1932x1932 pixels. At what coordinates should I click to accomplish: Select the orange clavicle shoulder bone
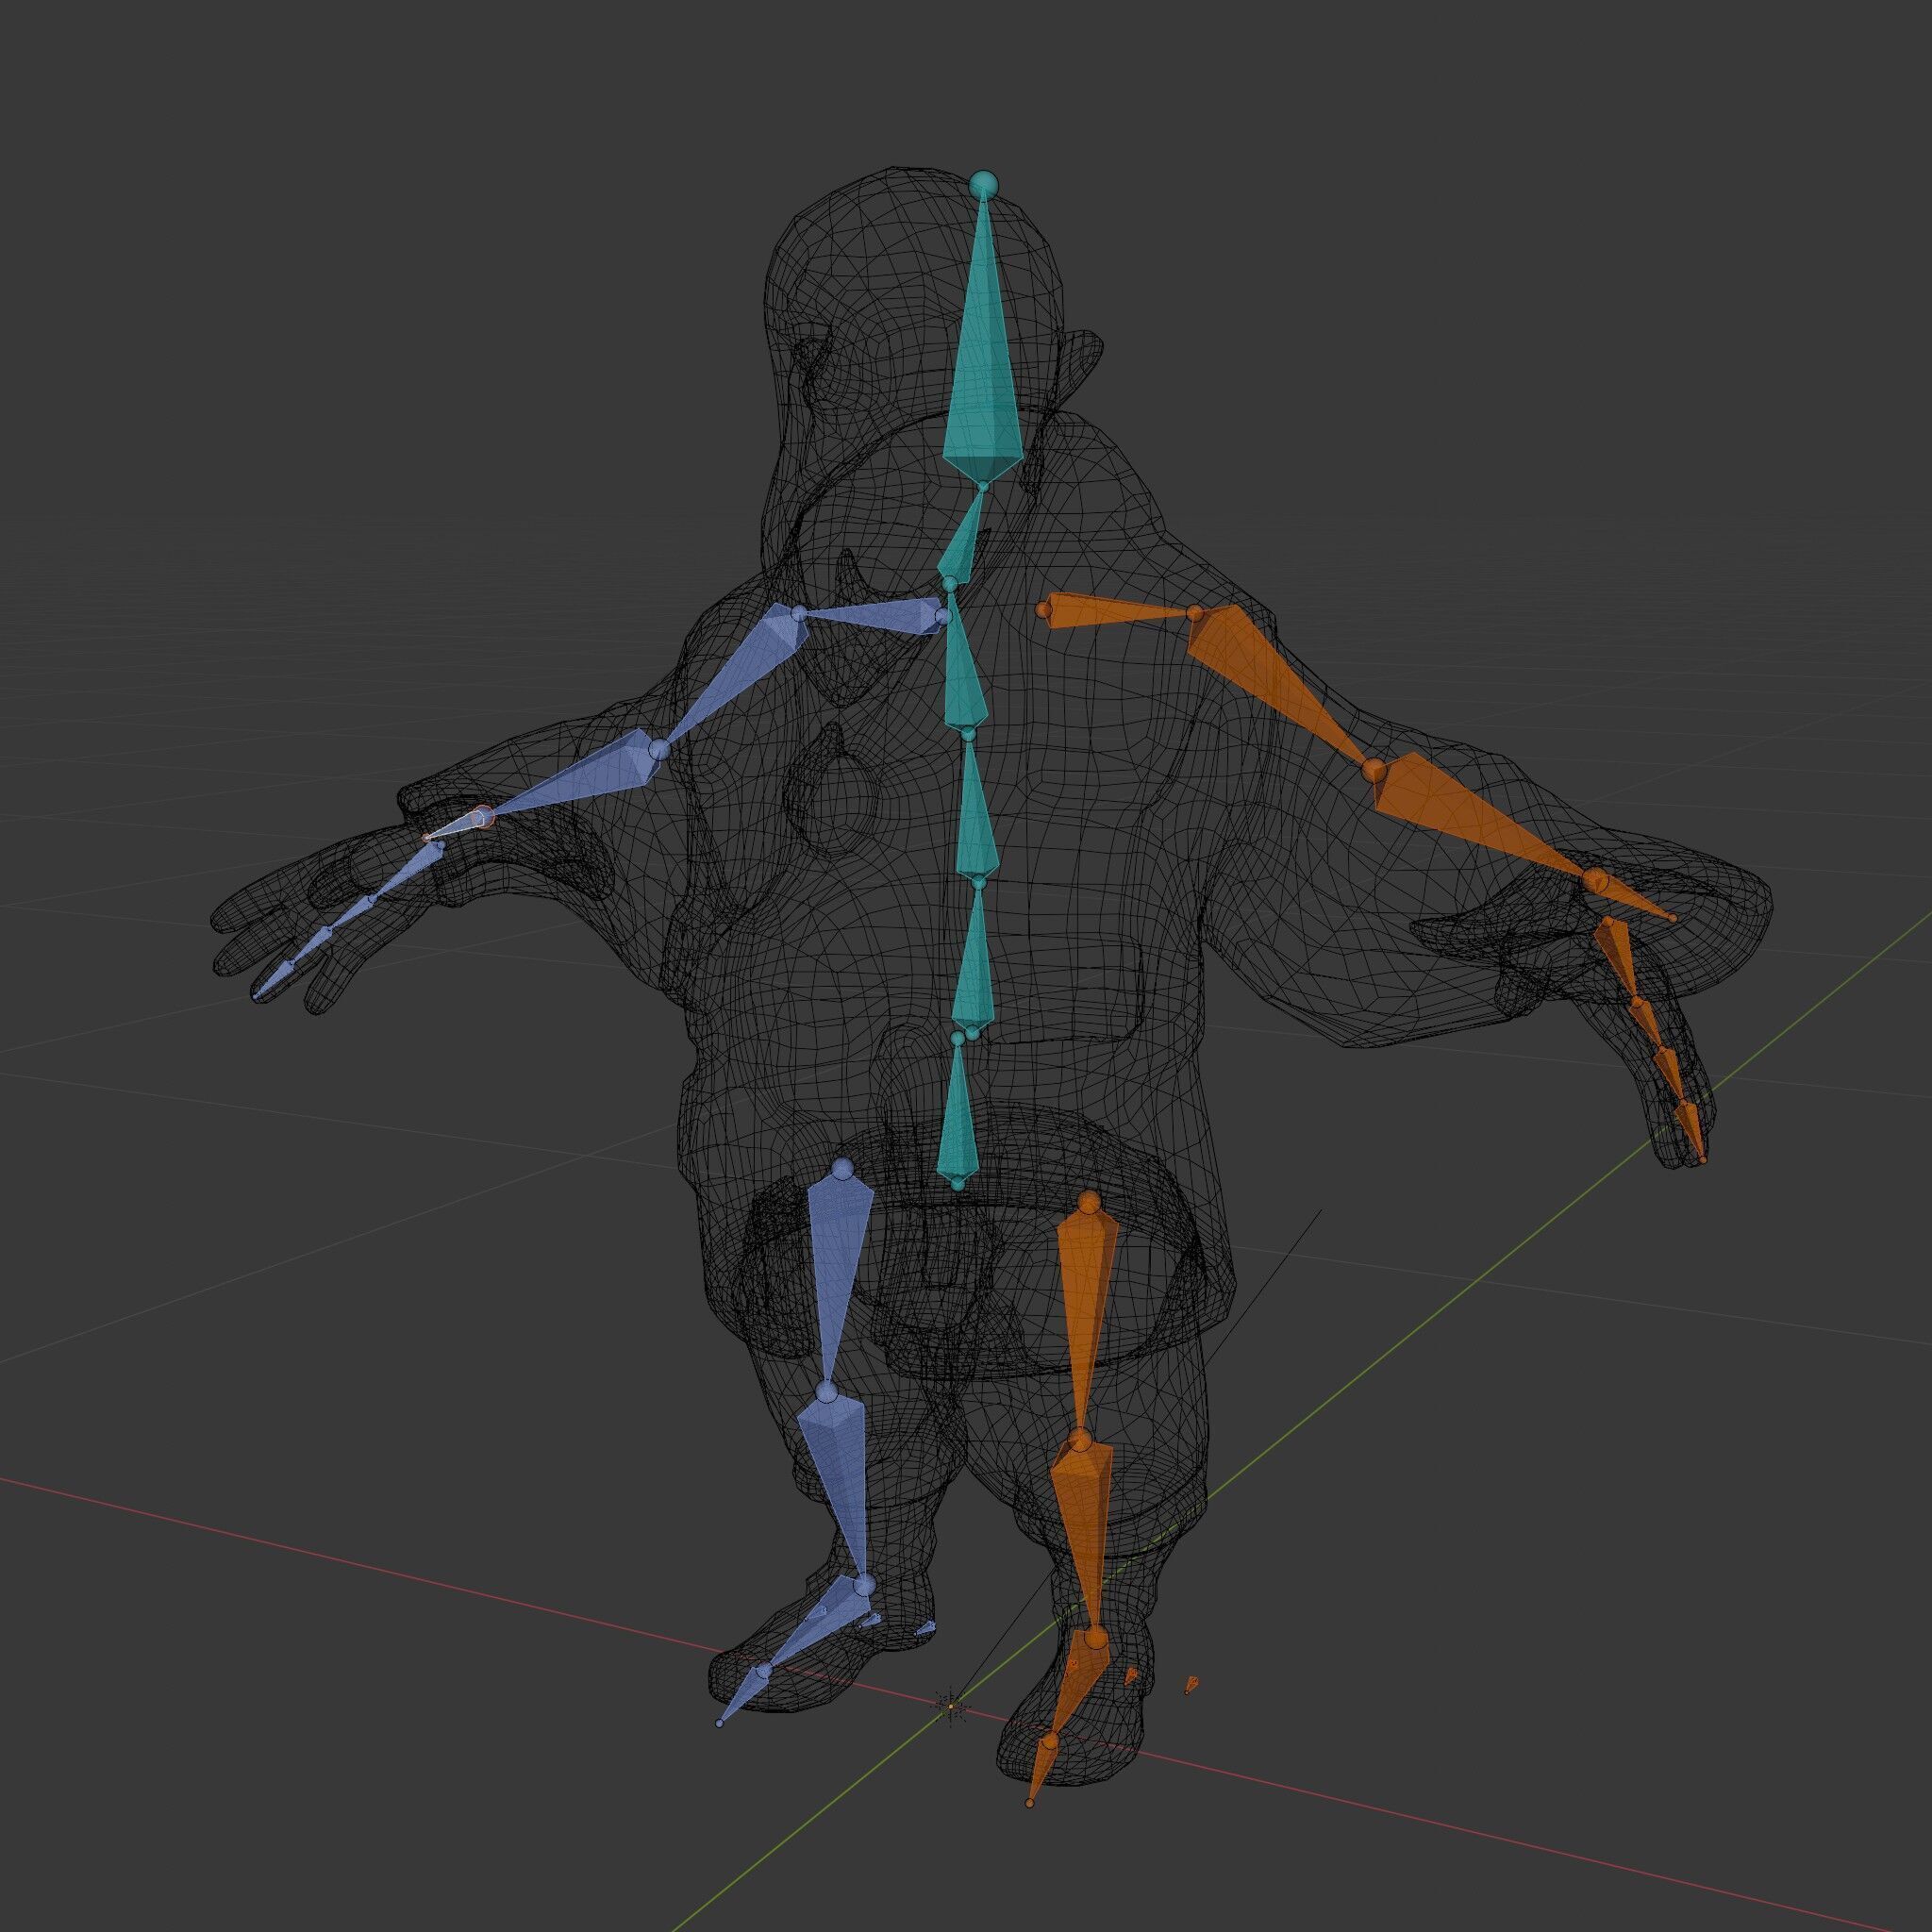coord(1118,612)
